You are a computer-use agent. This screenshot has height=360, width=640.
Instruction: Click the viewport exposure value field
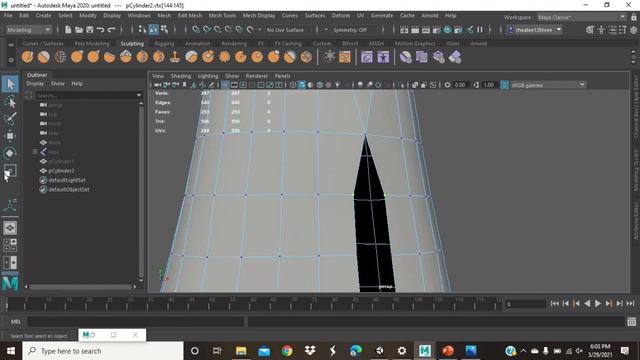click(x=460, y=85)
